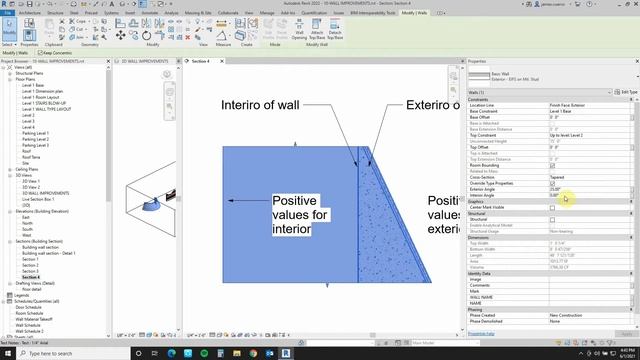Select Section 4 in Project Browser
640x360 pixels.
pyautogui.click(x=31, y=277)
